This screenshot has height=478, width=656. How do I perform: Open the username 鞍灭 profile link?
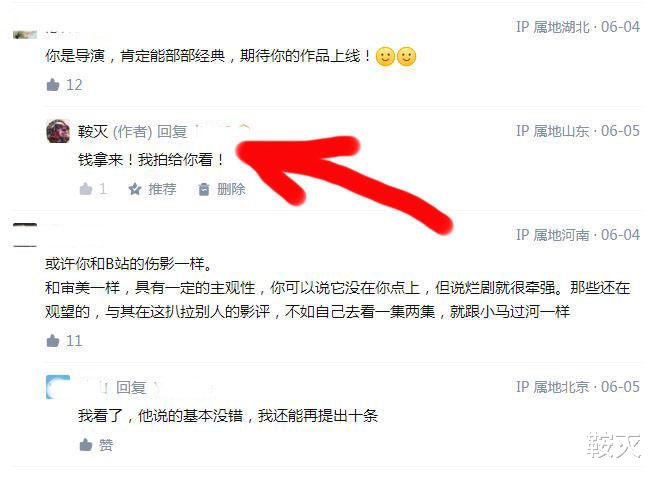click(93, 132)
